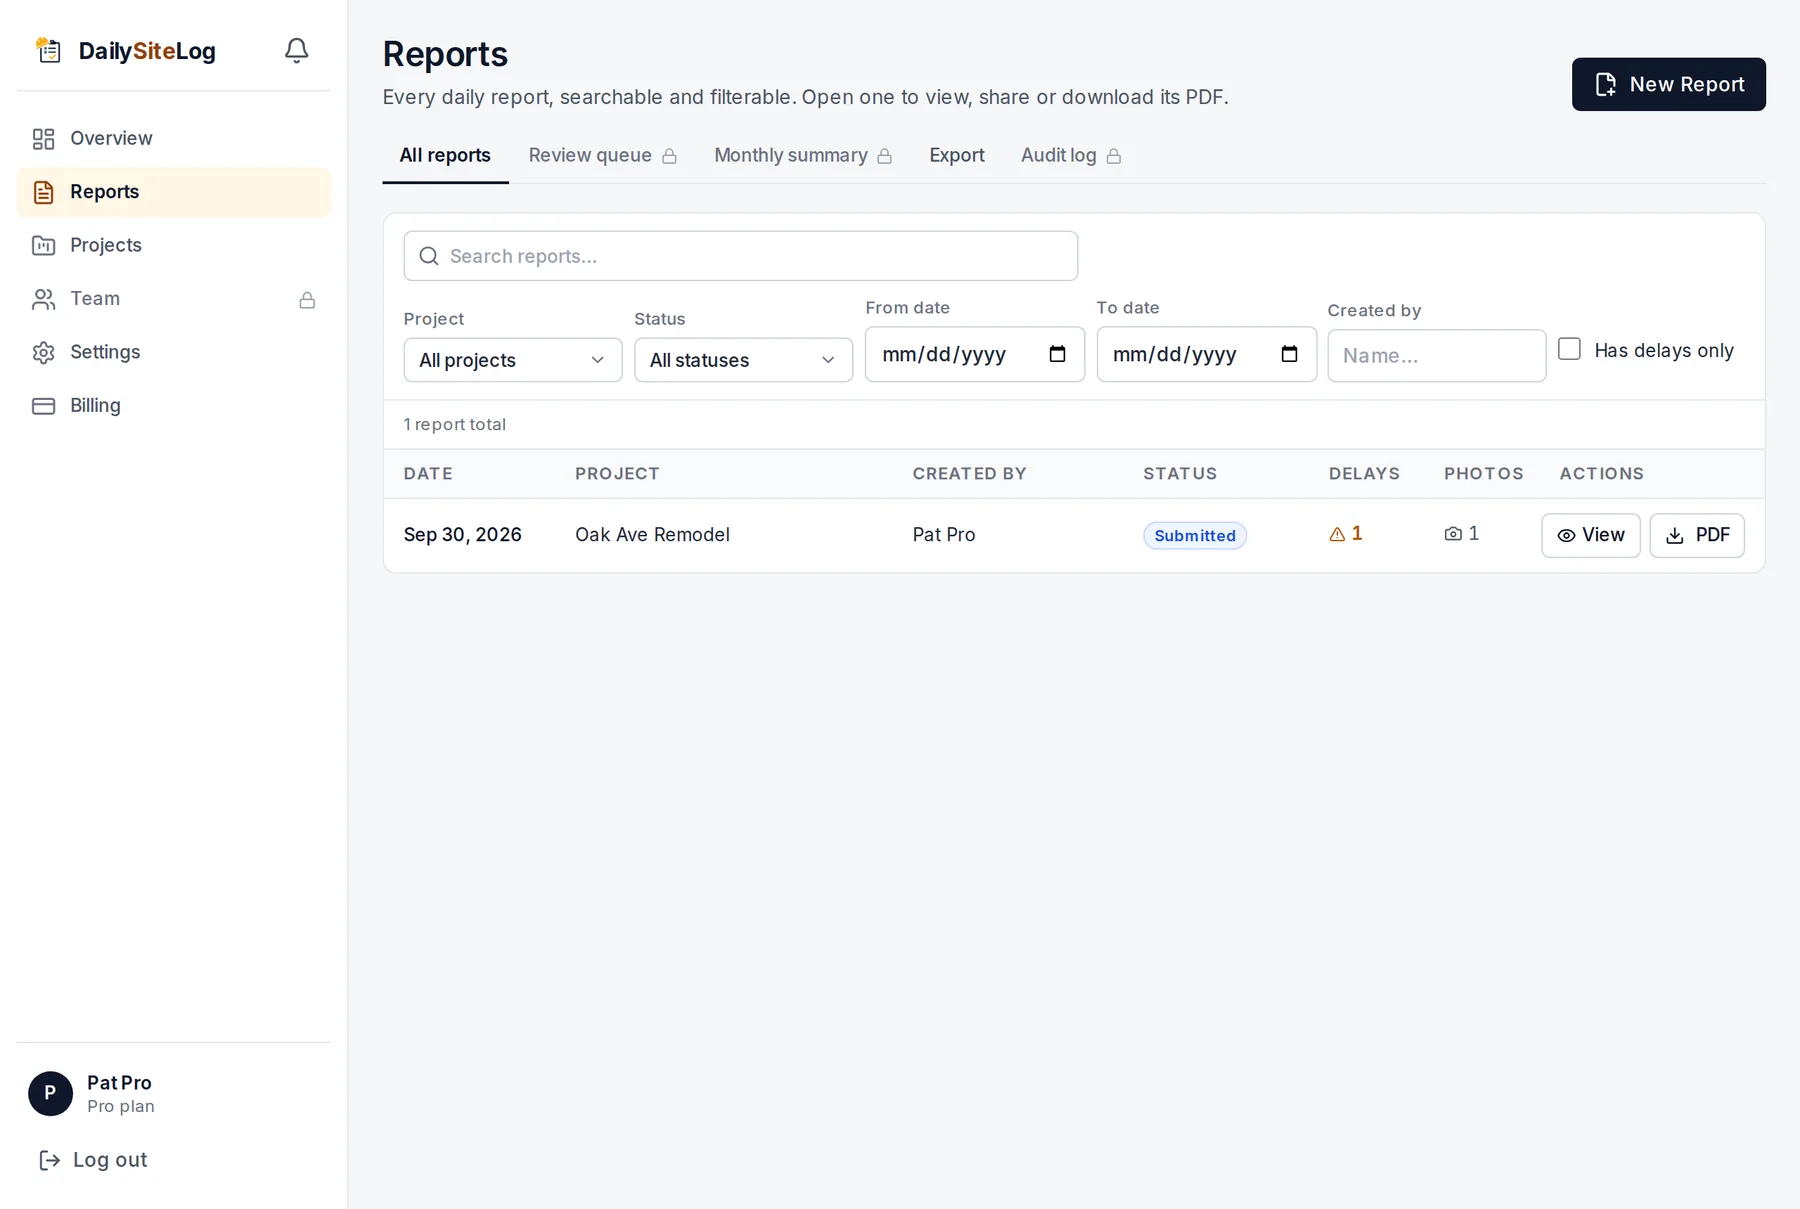Click the Created by name field
The image size is (1800, 1209).
(1436, 356)
